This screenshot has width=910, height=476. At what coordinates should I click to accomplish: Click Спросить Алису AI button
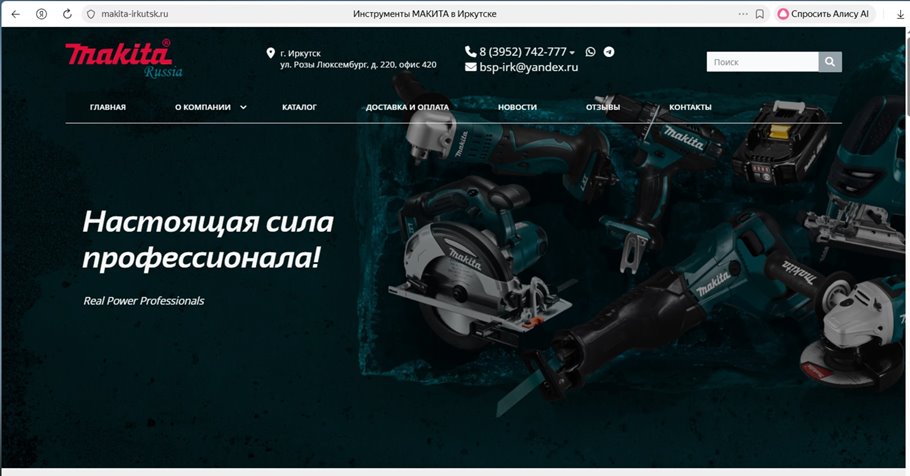824,14
